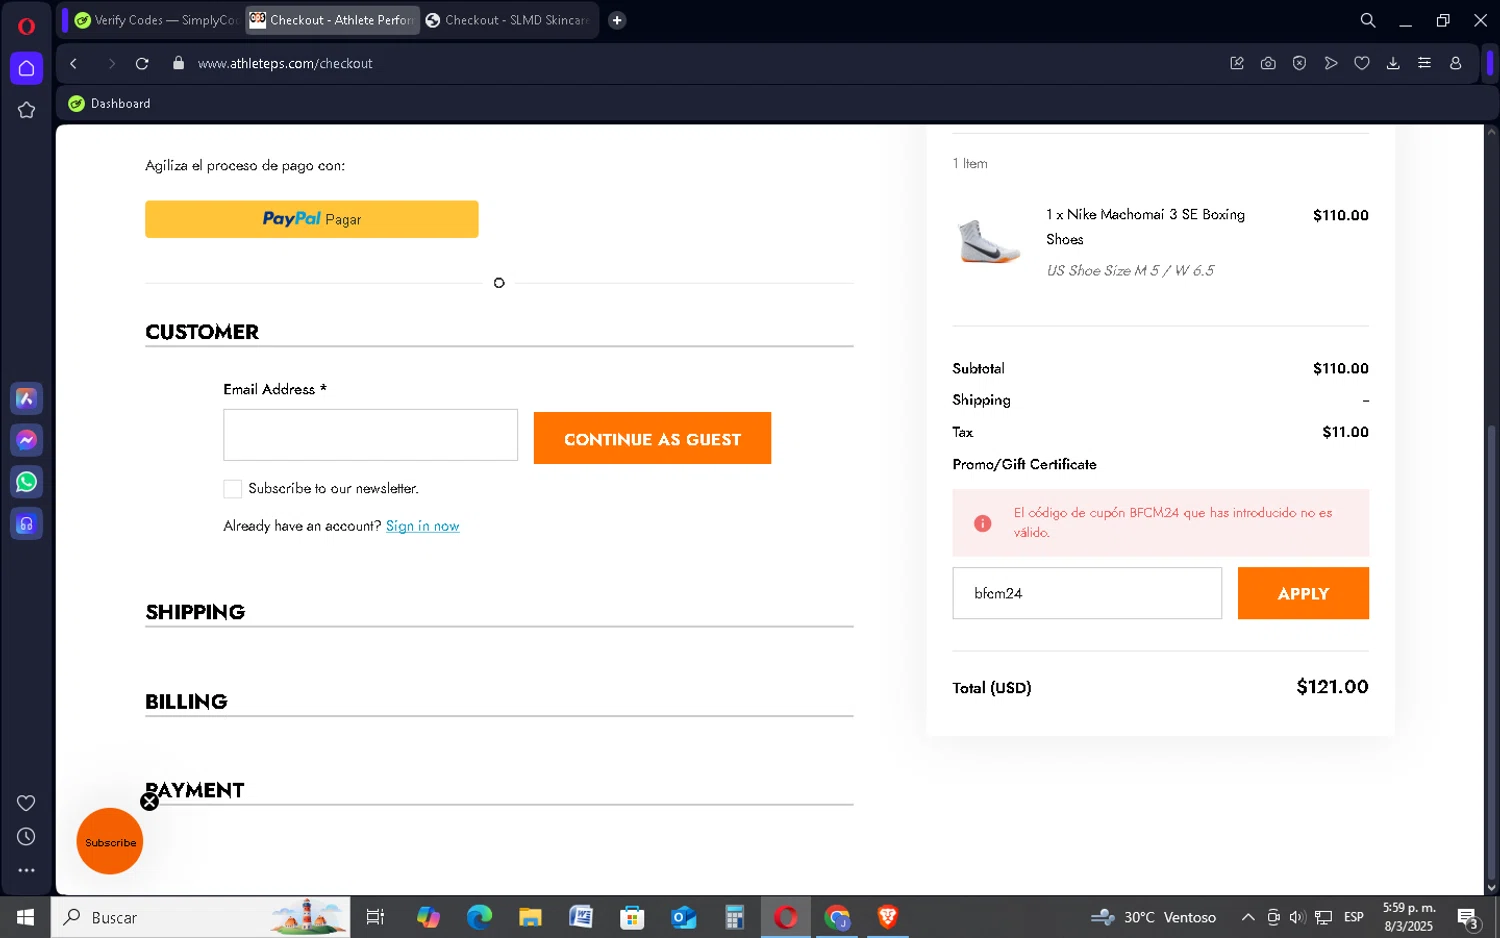The image size is (1500, 938).
Task: Open WhatsApp in the sidebar
Action: 27,482
